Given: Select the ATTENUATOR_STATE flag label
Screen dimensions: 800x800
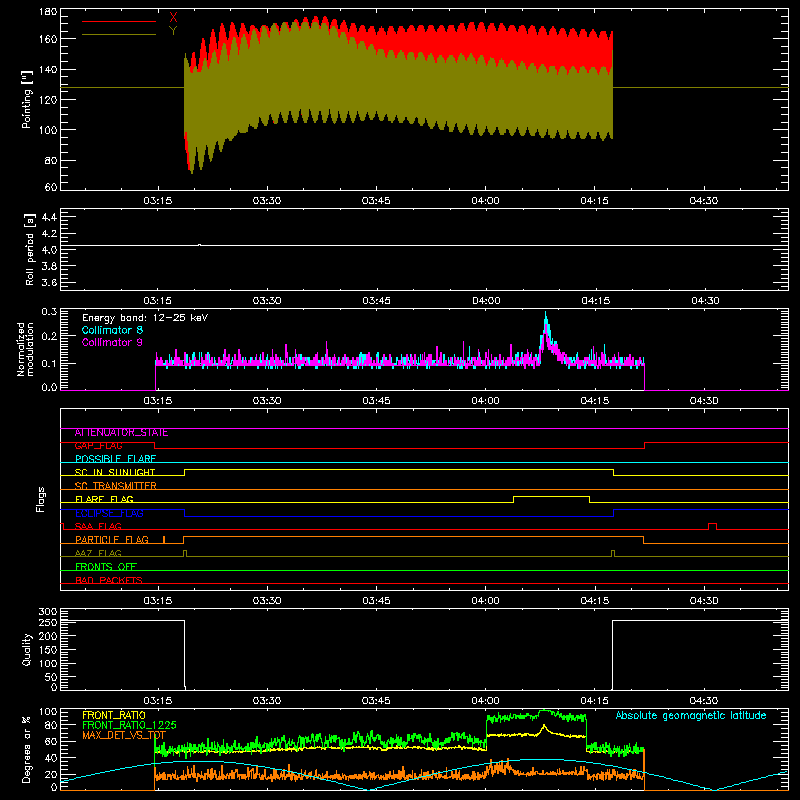Looking at the screenshot, I should pyautogui.click(x=121, y=433).
